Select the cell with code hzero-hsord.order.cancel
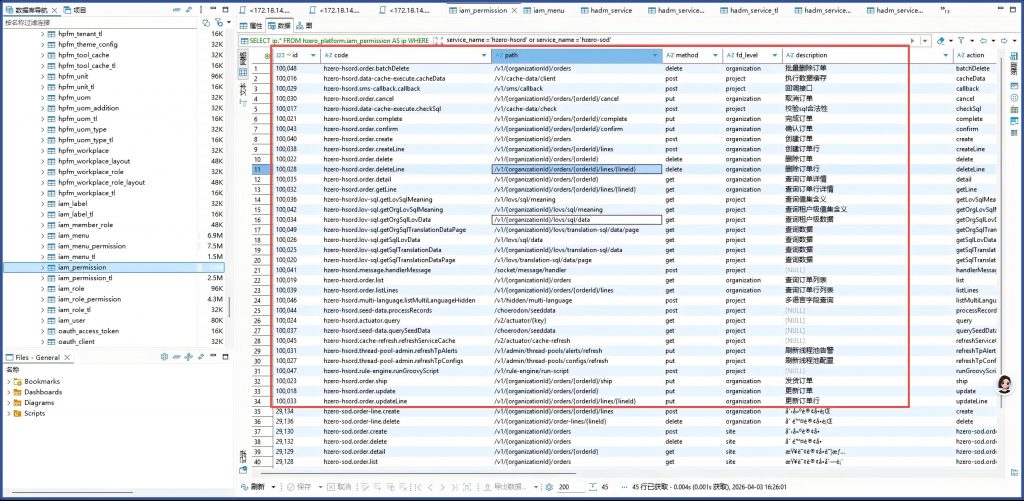 (x=358, y=99)
